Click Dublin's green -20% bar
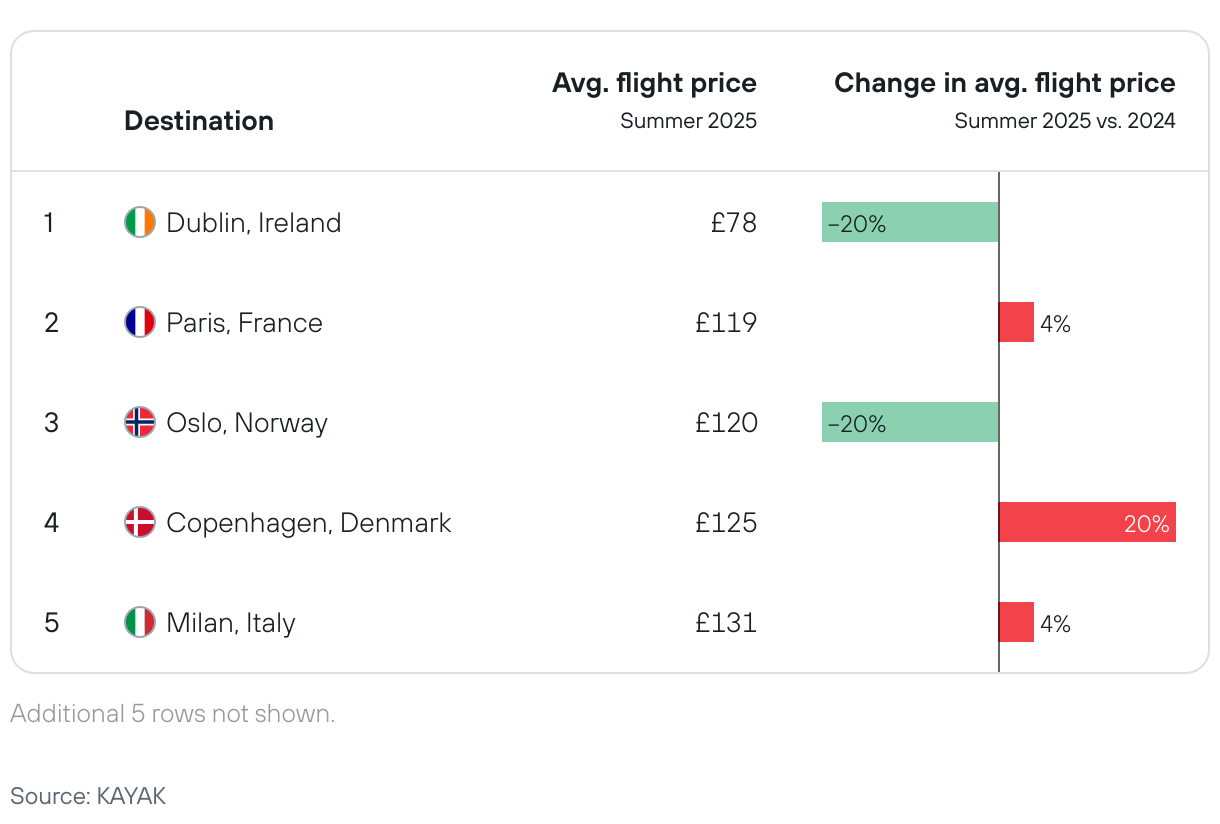The height and width of the screenshot is (824, 1220). [x=910, y=222]
